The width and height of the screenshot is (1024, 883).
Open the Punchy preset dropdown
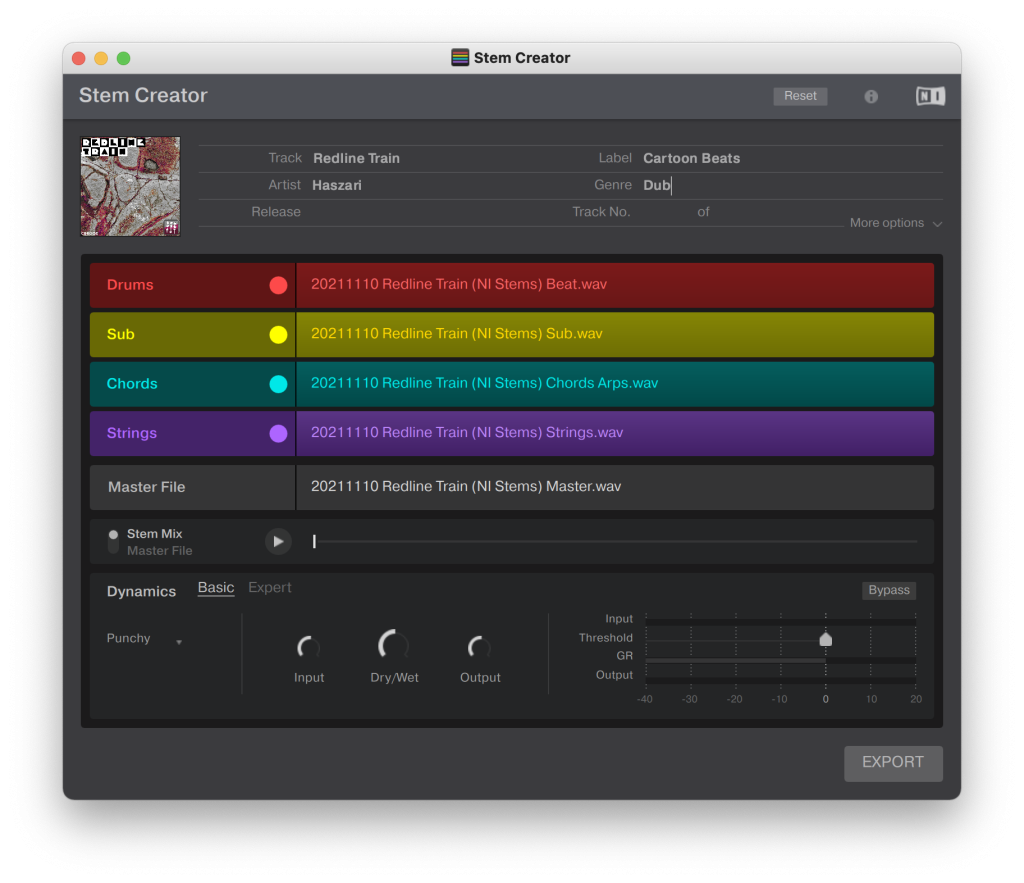point(144,639)
